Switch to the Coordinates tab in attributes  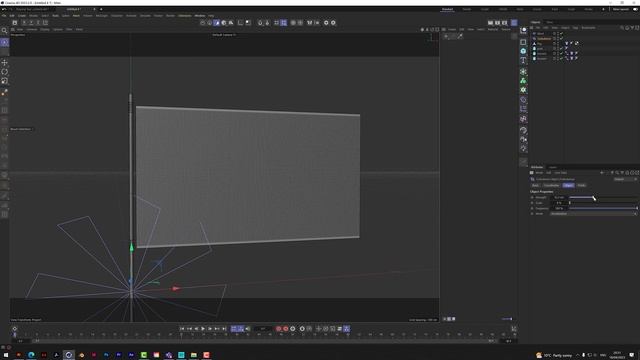(551, 185)
